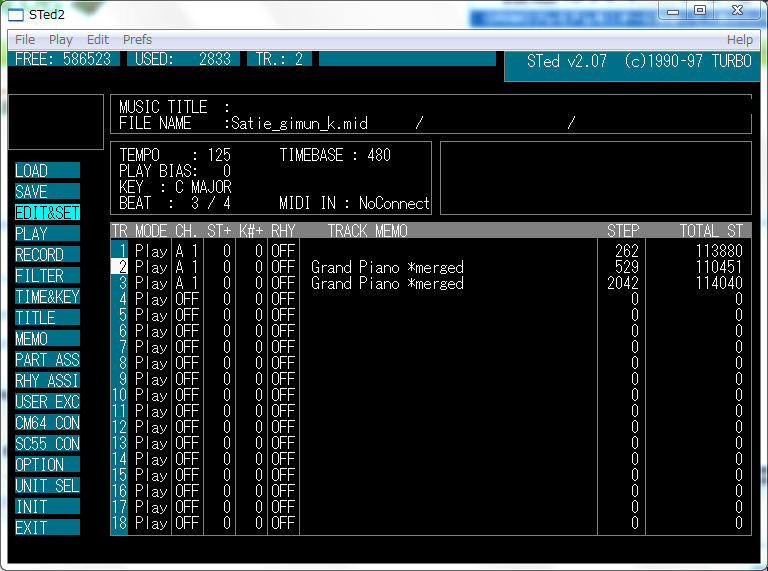Toggle track 2 RHY OFF setting

pyautogui.click(x=283, y=268)
